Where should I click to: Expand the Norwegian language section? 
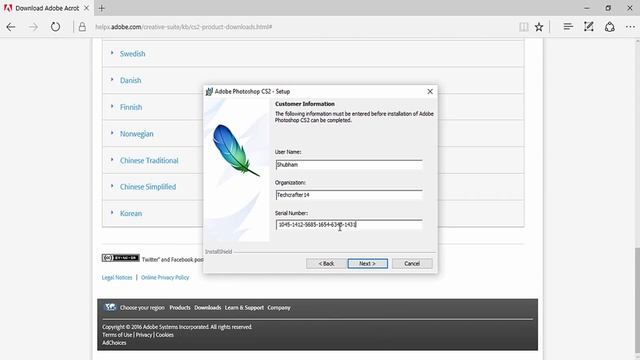tap(137, 133)
